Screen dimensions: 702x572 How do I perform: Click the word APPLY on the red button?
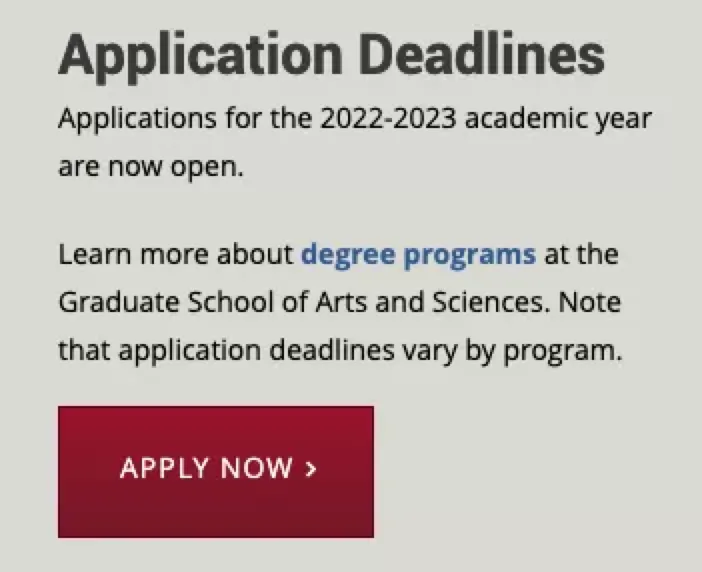(x=163, y=468)
